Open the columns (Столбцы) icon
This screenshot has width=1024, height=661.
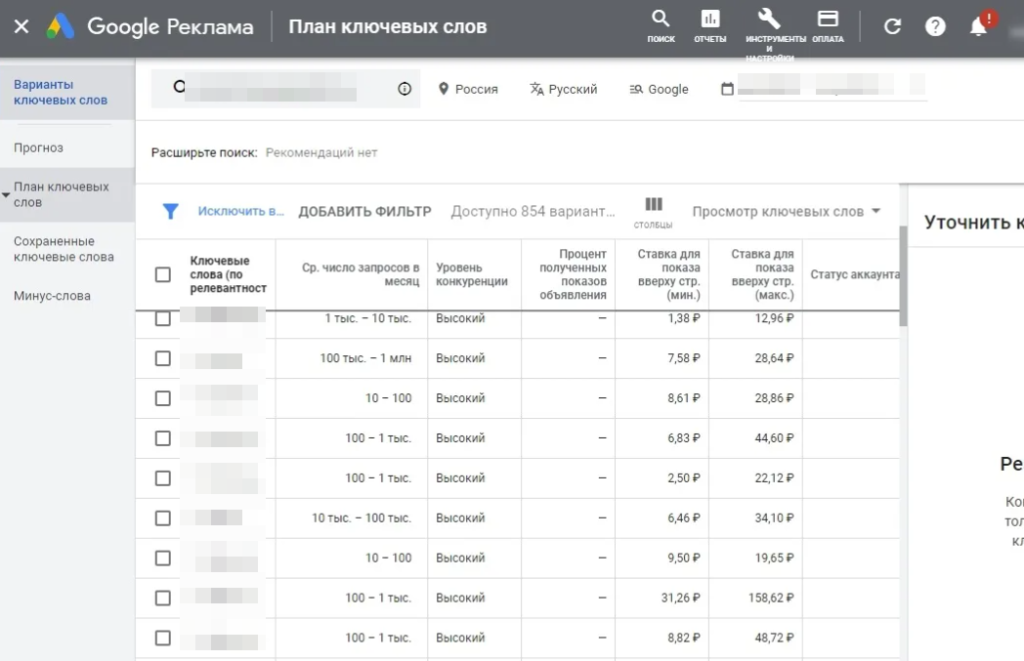(653, 212)
